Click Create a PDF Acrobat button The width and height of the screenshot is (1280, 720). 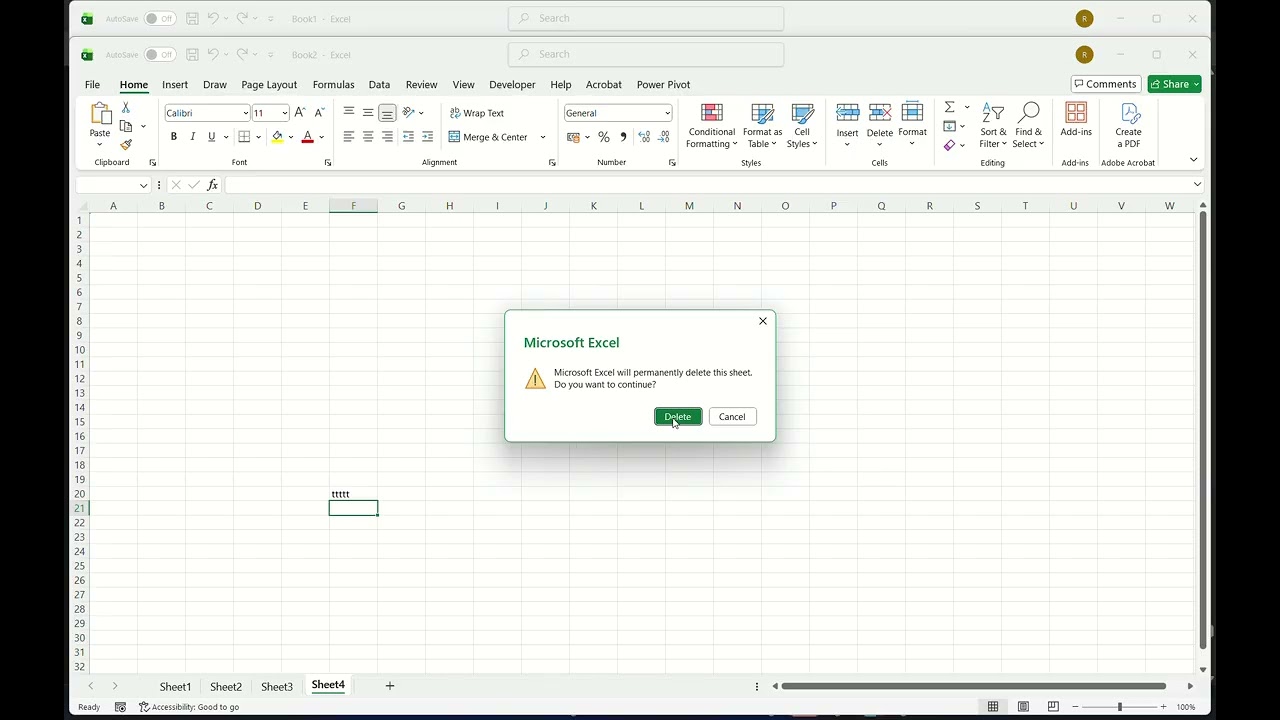point(1129,126)
